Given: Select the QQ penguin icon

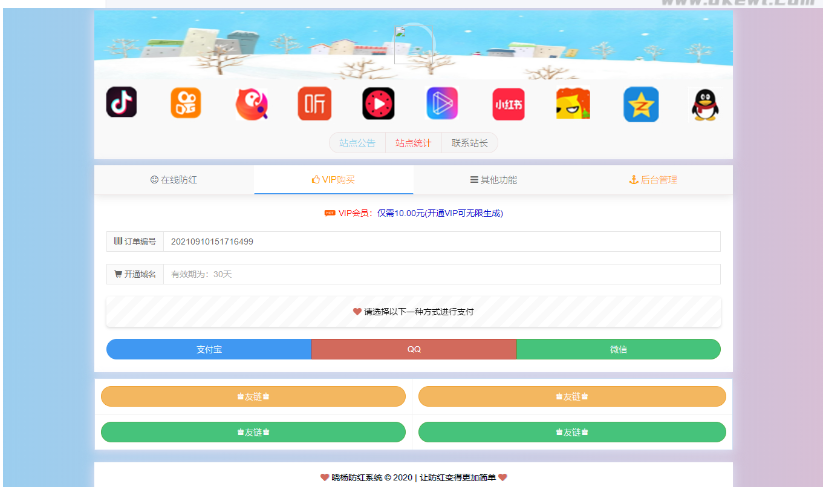Looking at the screenshot, I should pos(705,105).
